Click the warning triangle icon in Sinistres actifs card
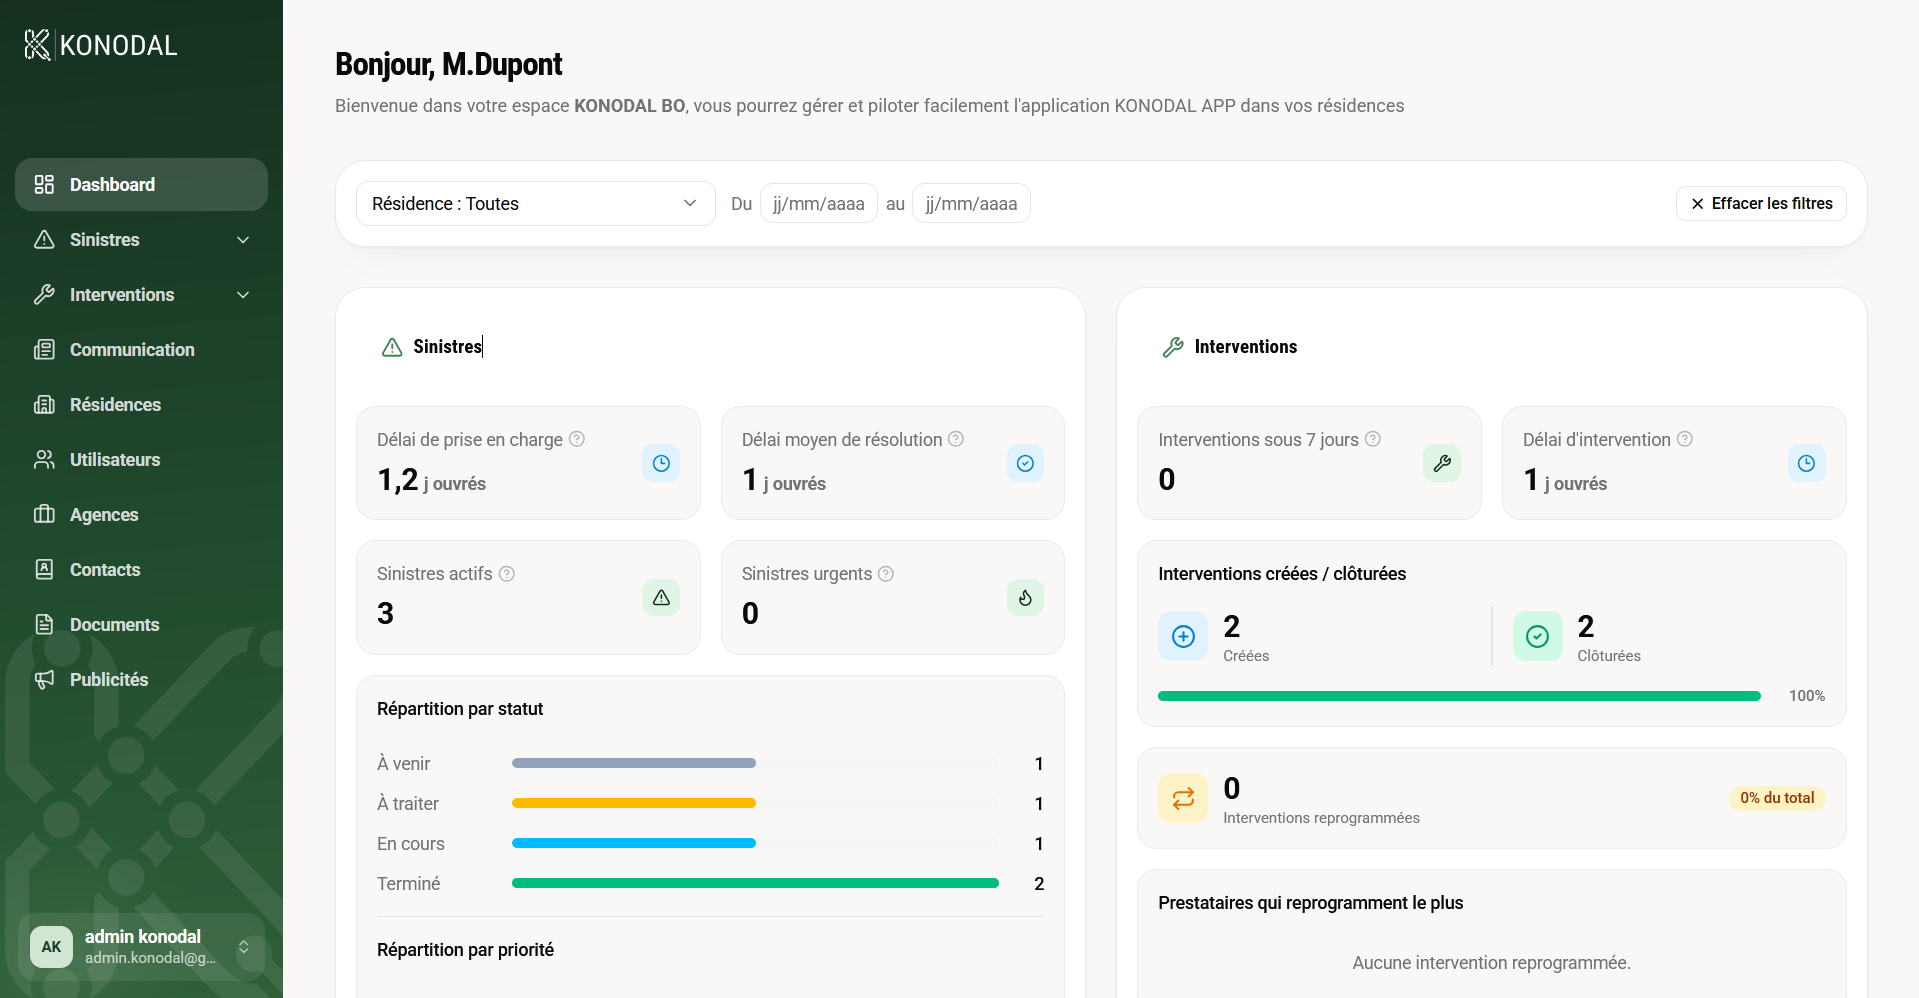The width and height of the screenshot is (1919, 998). tap(661, 597)
